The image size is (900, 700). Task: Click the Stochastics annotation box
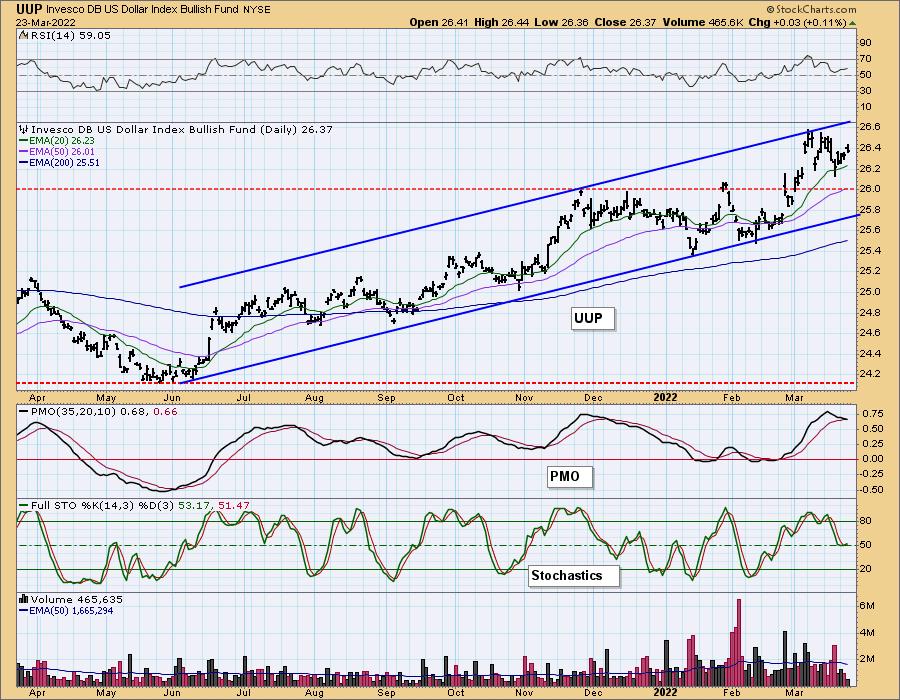[573, 575]
